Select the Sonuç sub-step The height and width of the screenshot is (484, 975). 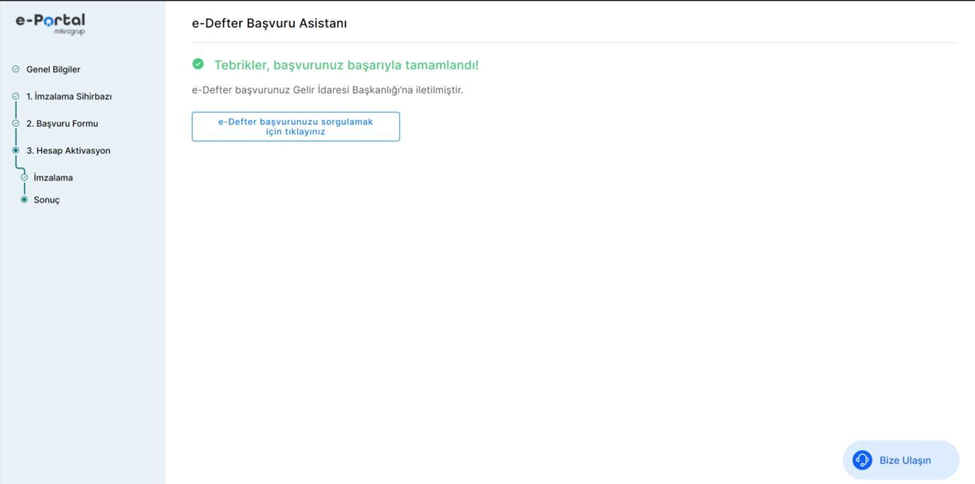pyautogui.click(x=47, y=200)
